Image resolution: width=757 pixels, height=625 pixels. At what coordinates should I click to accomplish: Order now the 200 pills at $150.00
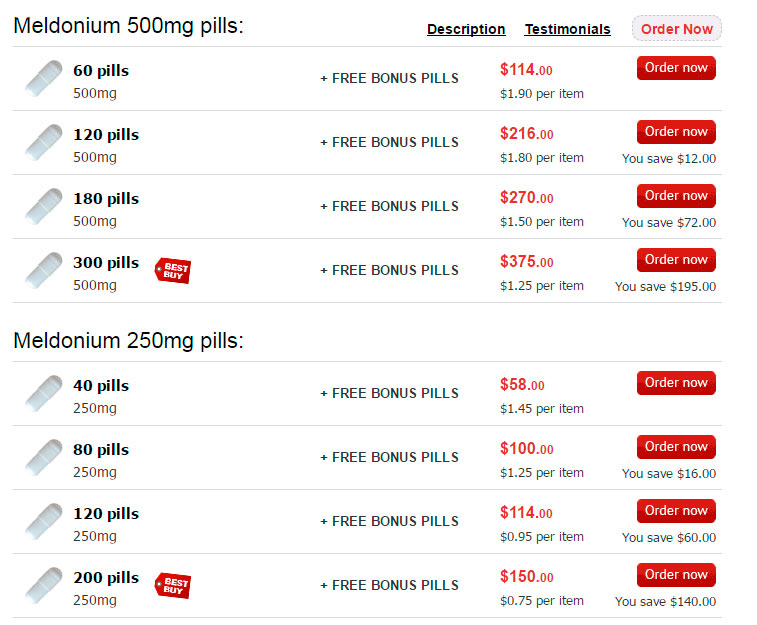[x=676, y=575]
